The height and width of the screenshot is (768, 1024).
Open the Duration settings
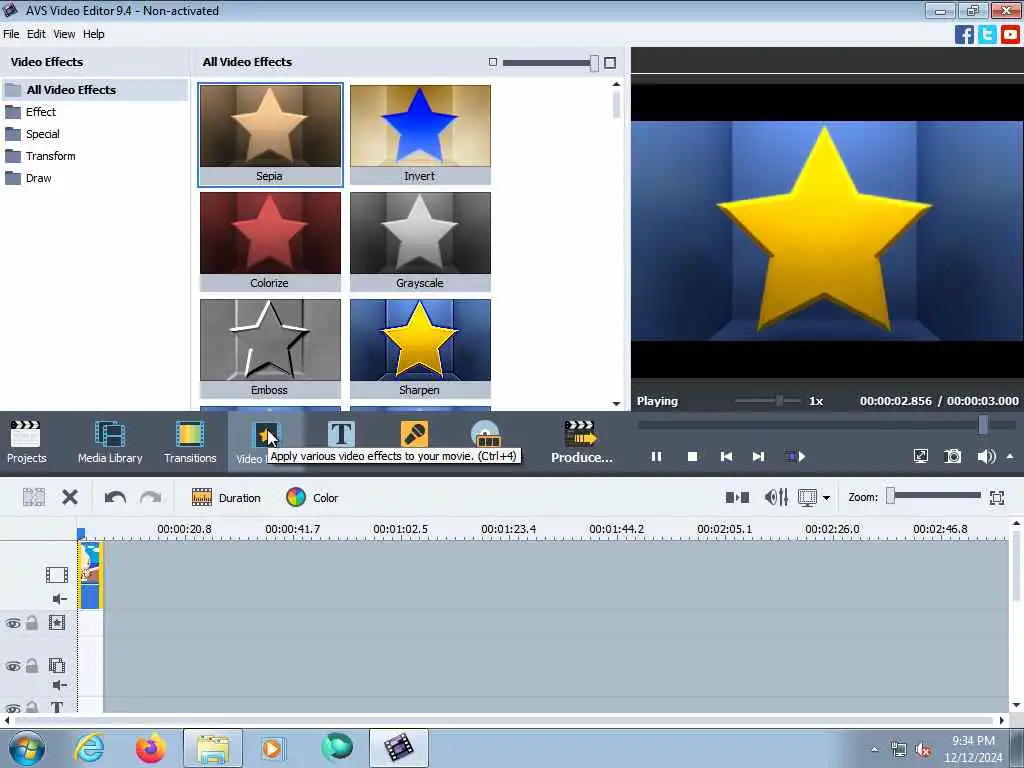click(226, 498)
